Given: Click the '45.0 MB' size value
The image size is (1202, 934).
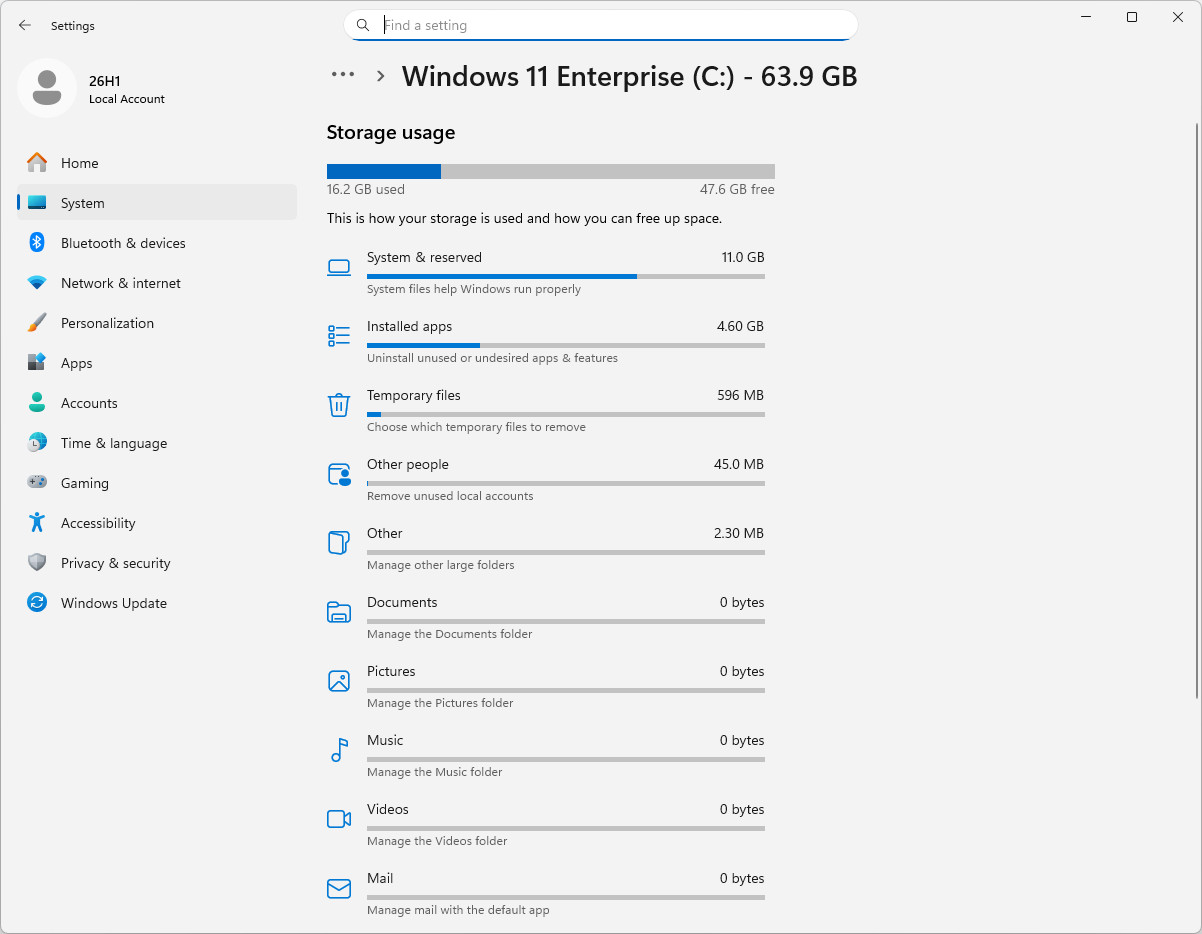Looking at the screenshot, I should (x=739, y=464).
